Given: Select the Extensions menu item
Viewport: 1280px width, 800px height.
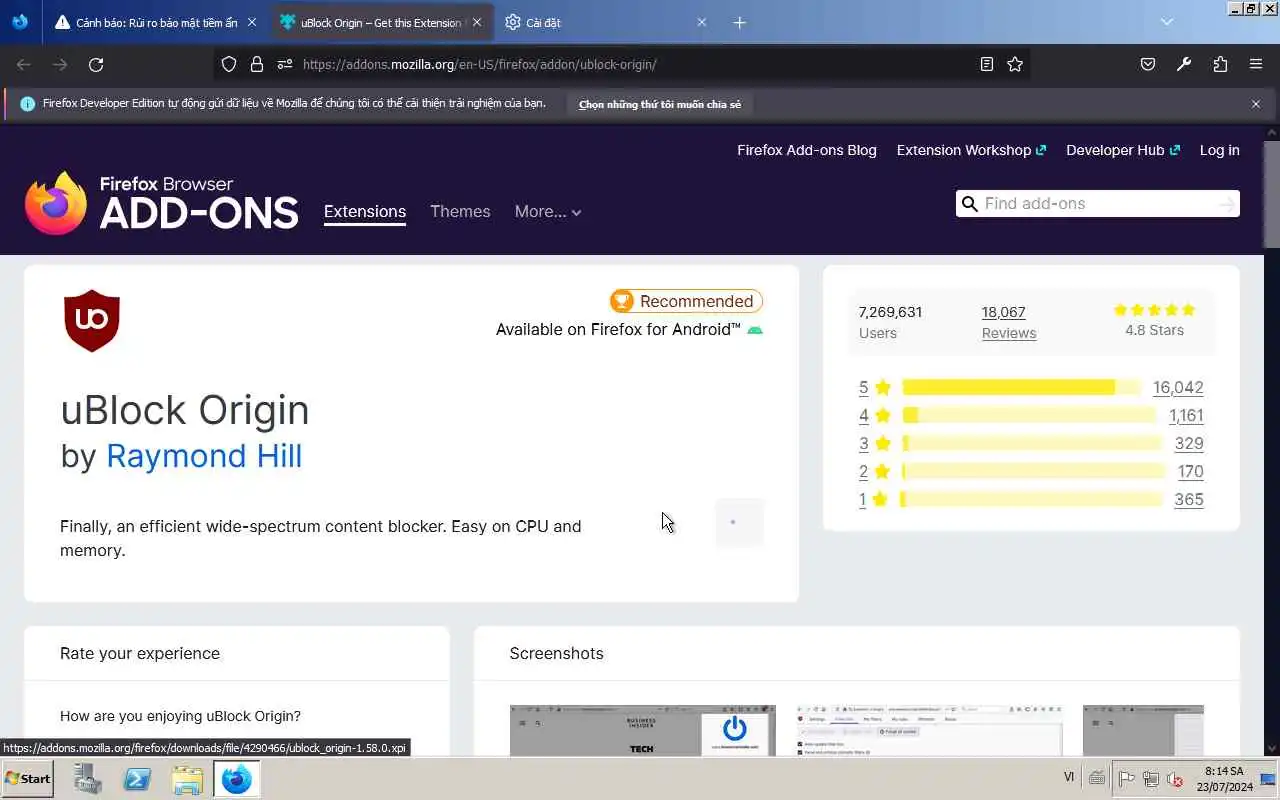Looking at the screenshot, I should pos(365,211).
